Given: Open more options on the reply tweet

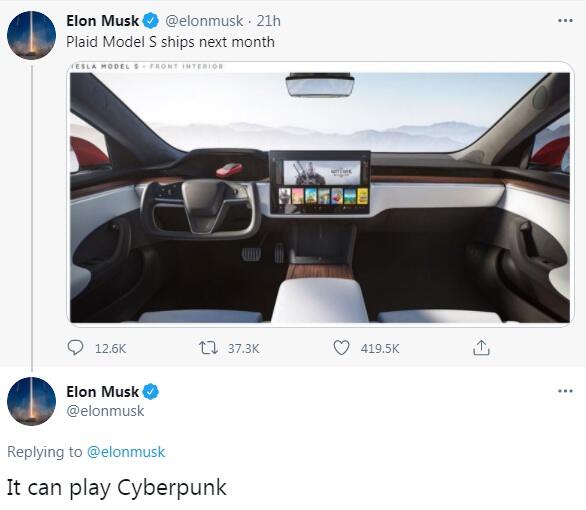Looking at the screenshot, I should 565,391.
